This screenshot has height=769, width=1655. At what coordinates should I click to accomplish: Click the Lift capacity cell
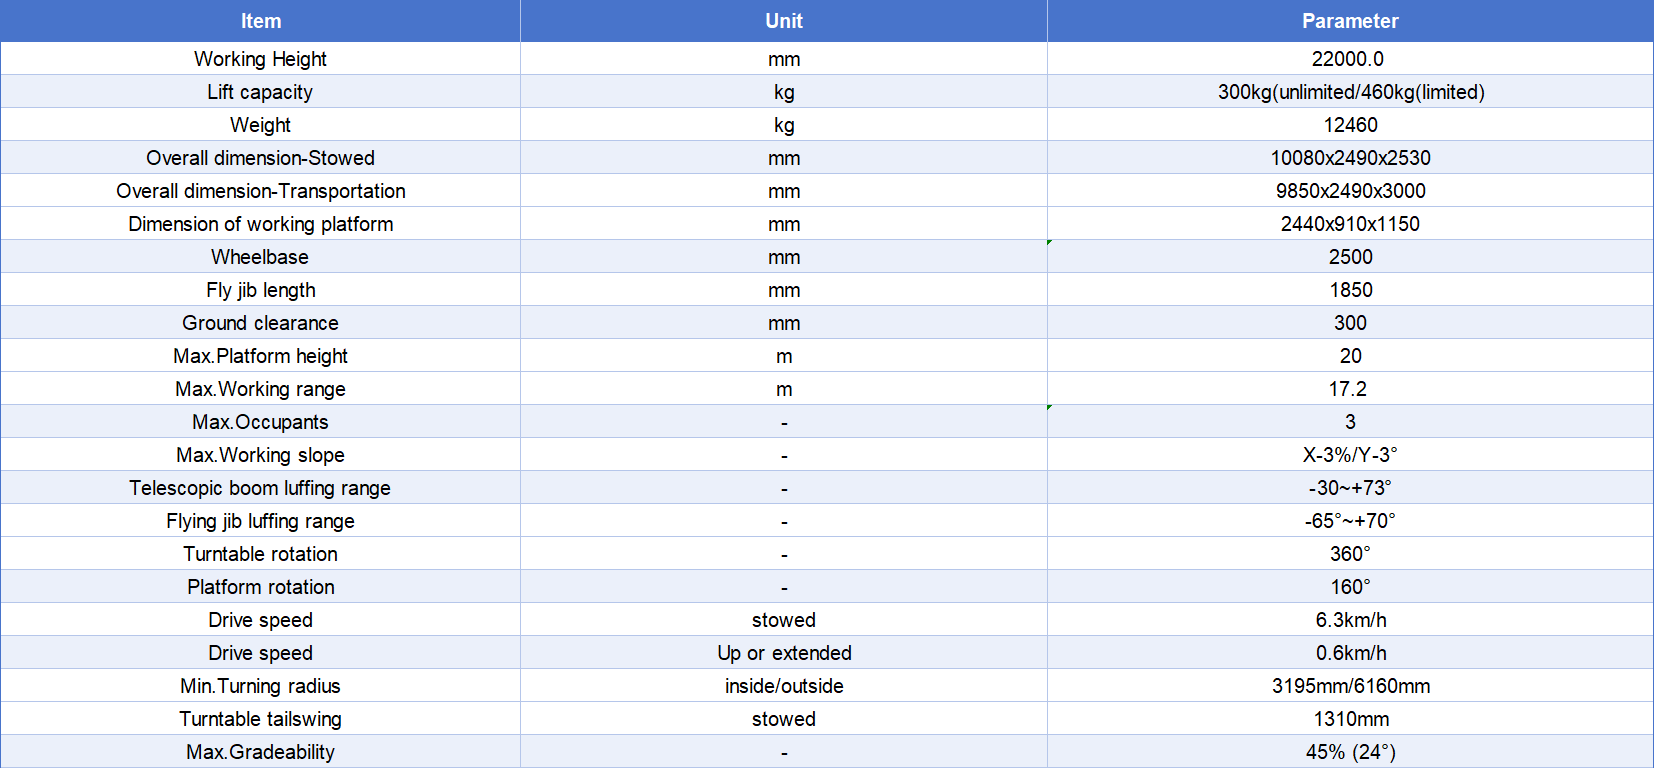(260, 92)
